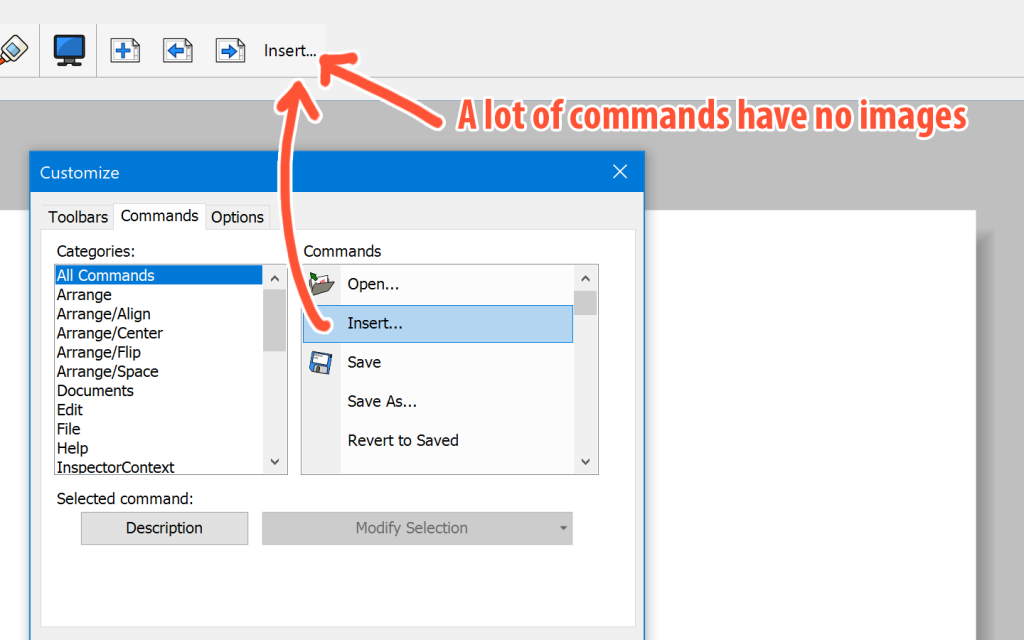Select the Documents category
This screenshot has width=1024, height=640.
95,391
